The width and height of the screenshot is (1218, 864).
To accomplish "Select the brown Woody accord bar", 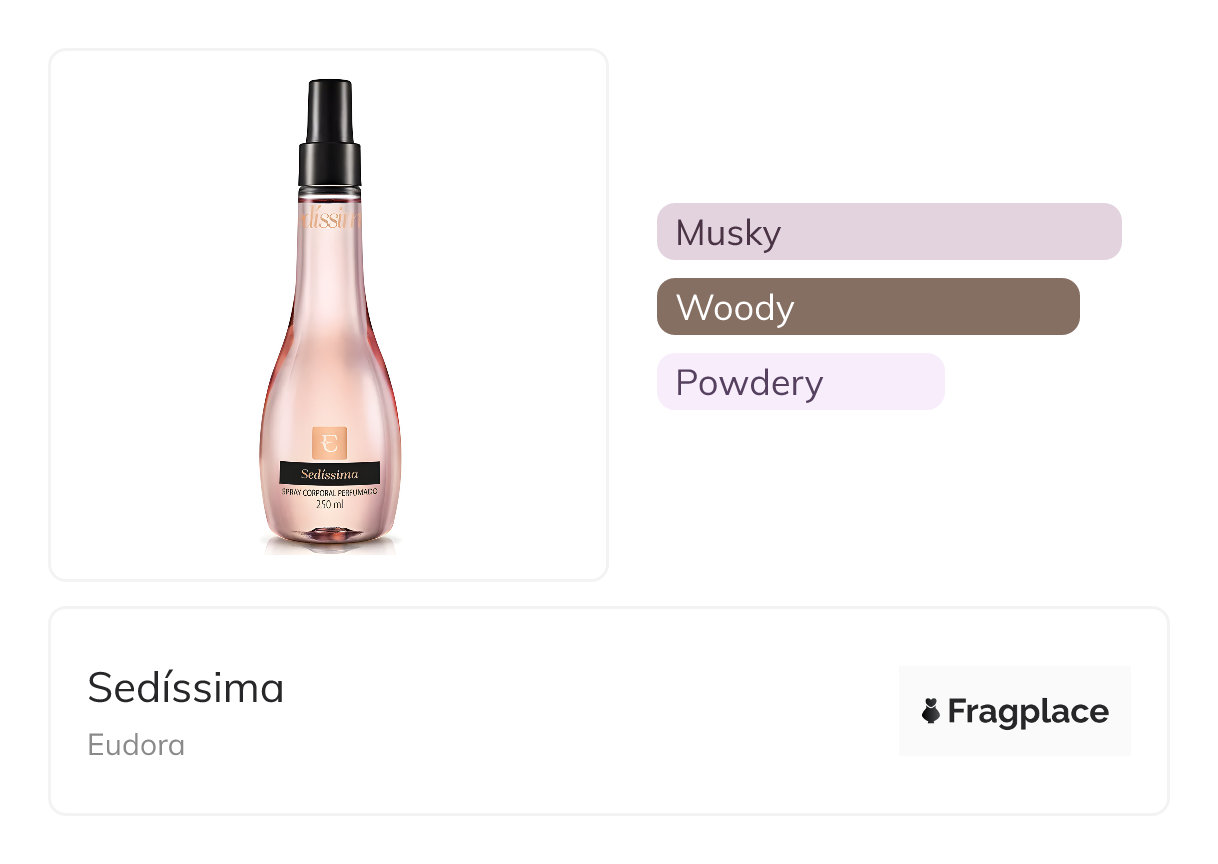I will point(868,307).
